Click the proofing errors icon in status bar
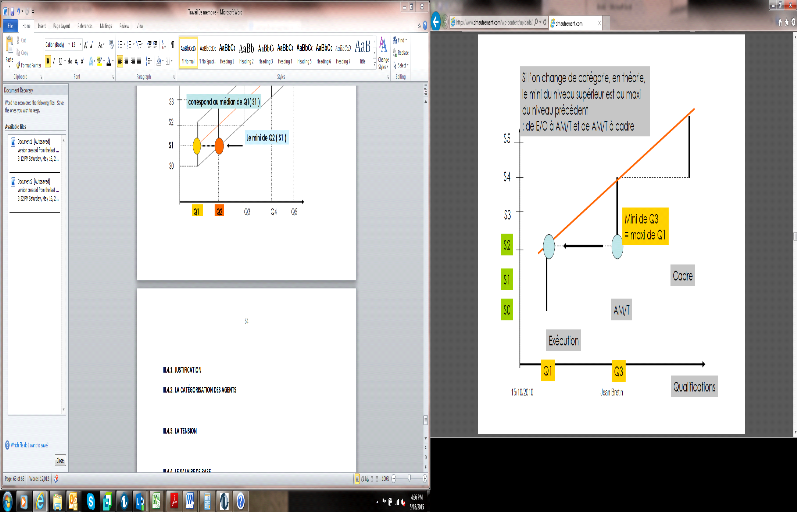The width and height of the screenshot is (797, 512). coord(56,478)
